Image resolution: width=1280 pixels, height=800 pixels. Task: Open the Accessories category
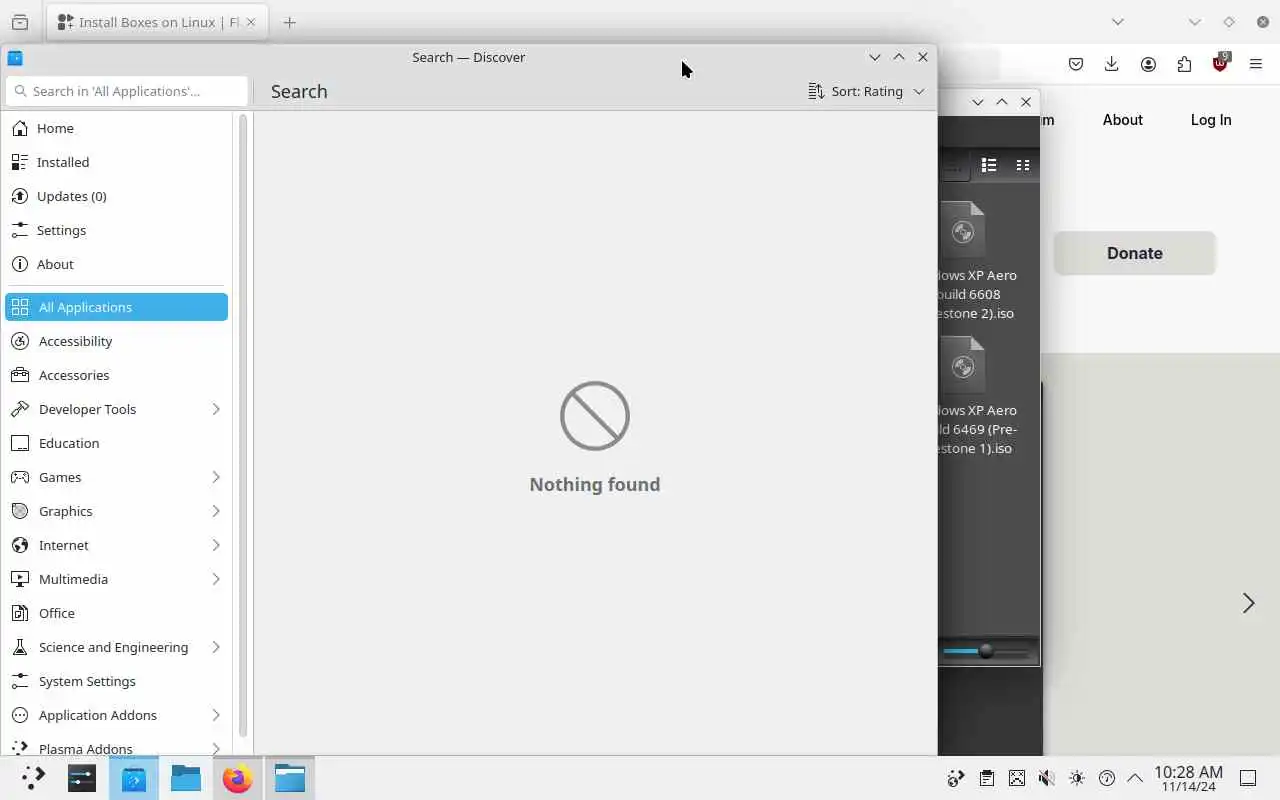pos(117,375)
